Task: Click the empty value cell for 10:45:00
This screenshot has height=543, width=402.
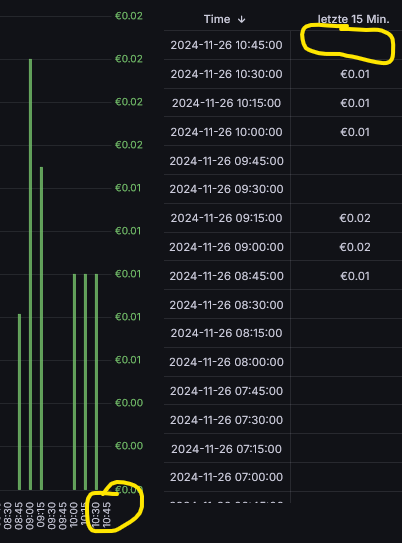Action: click(x=346, y=45)
